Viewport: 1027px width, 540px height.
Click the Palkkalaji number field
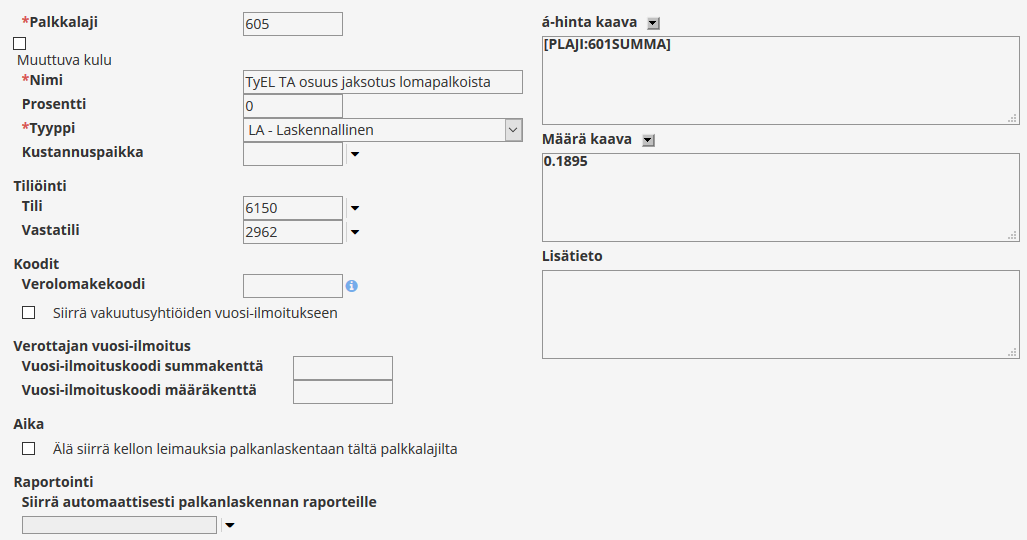(x=292, y=24)
